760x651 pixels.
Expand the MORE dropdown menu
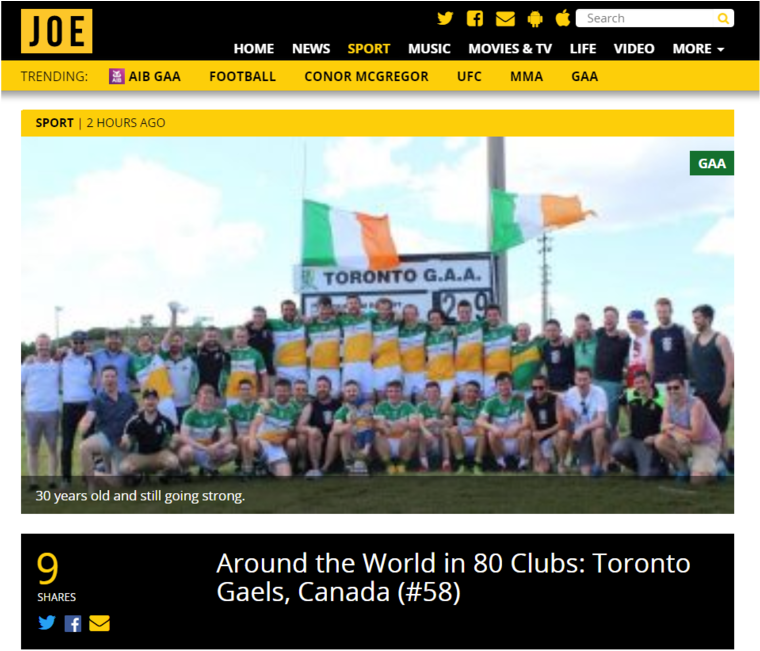(x=698, y=49)
